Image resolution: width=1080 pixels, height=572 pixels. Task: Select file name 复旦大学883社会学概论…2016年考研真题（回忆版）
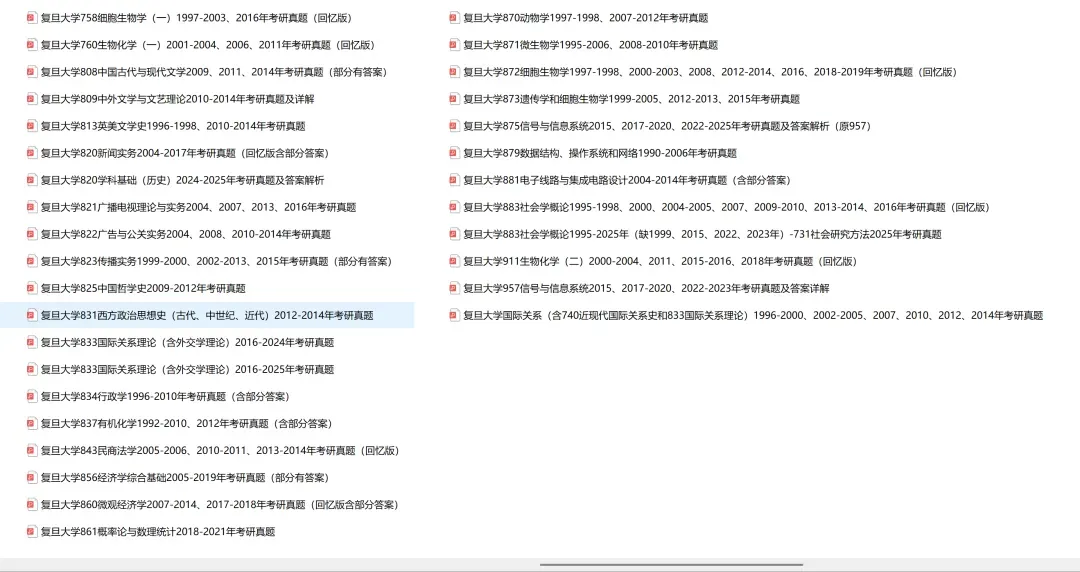[726, 207]
